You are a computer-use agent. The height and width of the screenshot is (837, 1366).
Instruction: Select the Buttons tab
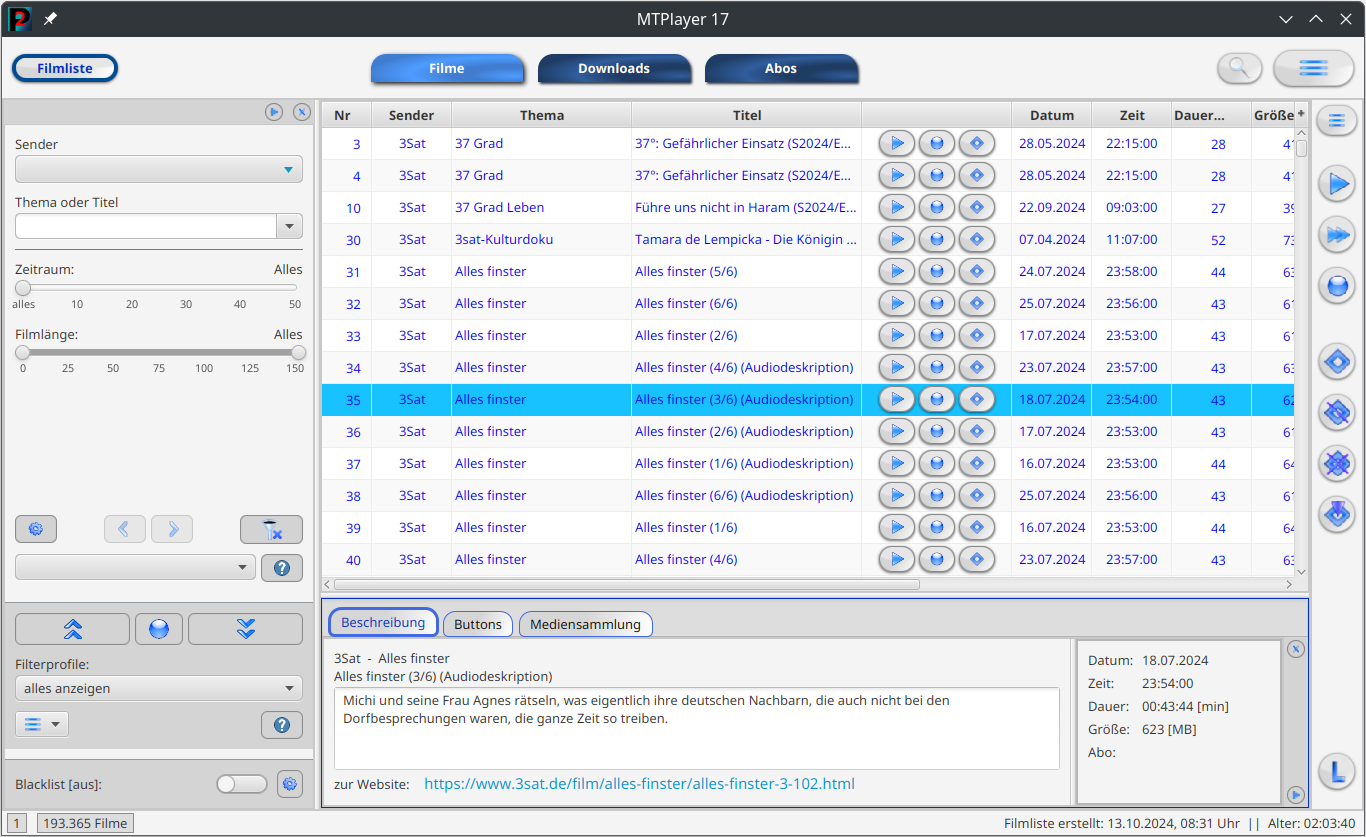click(478, 624)
